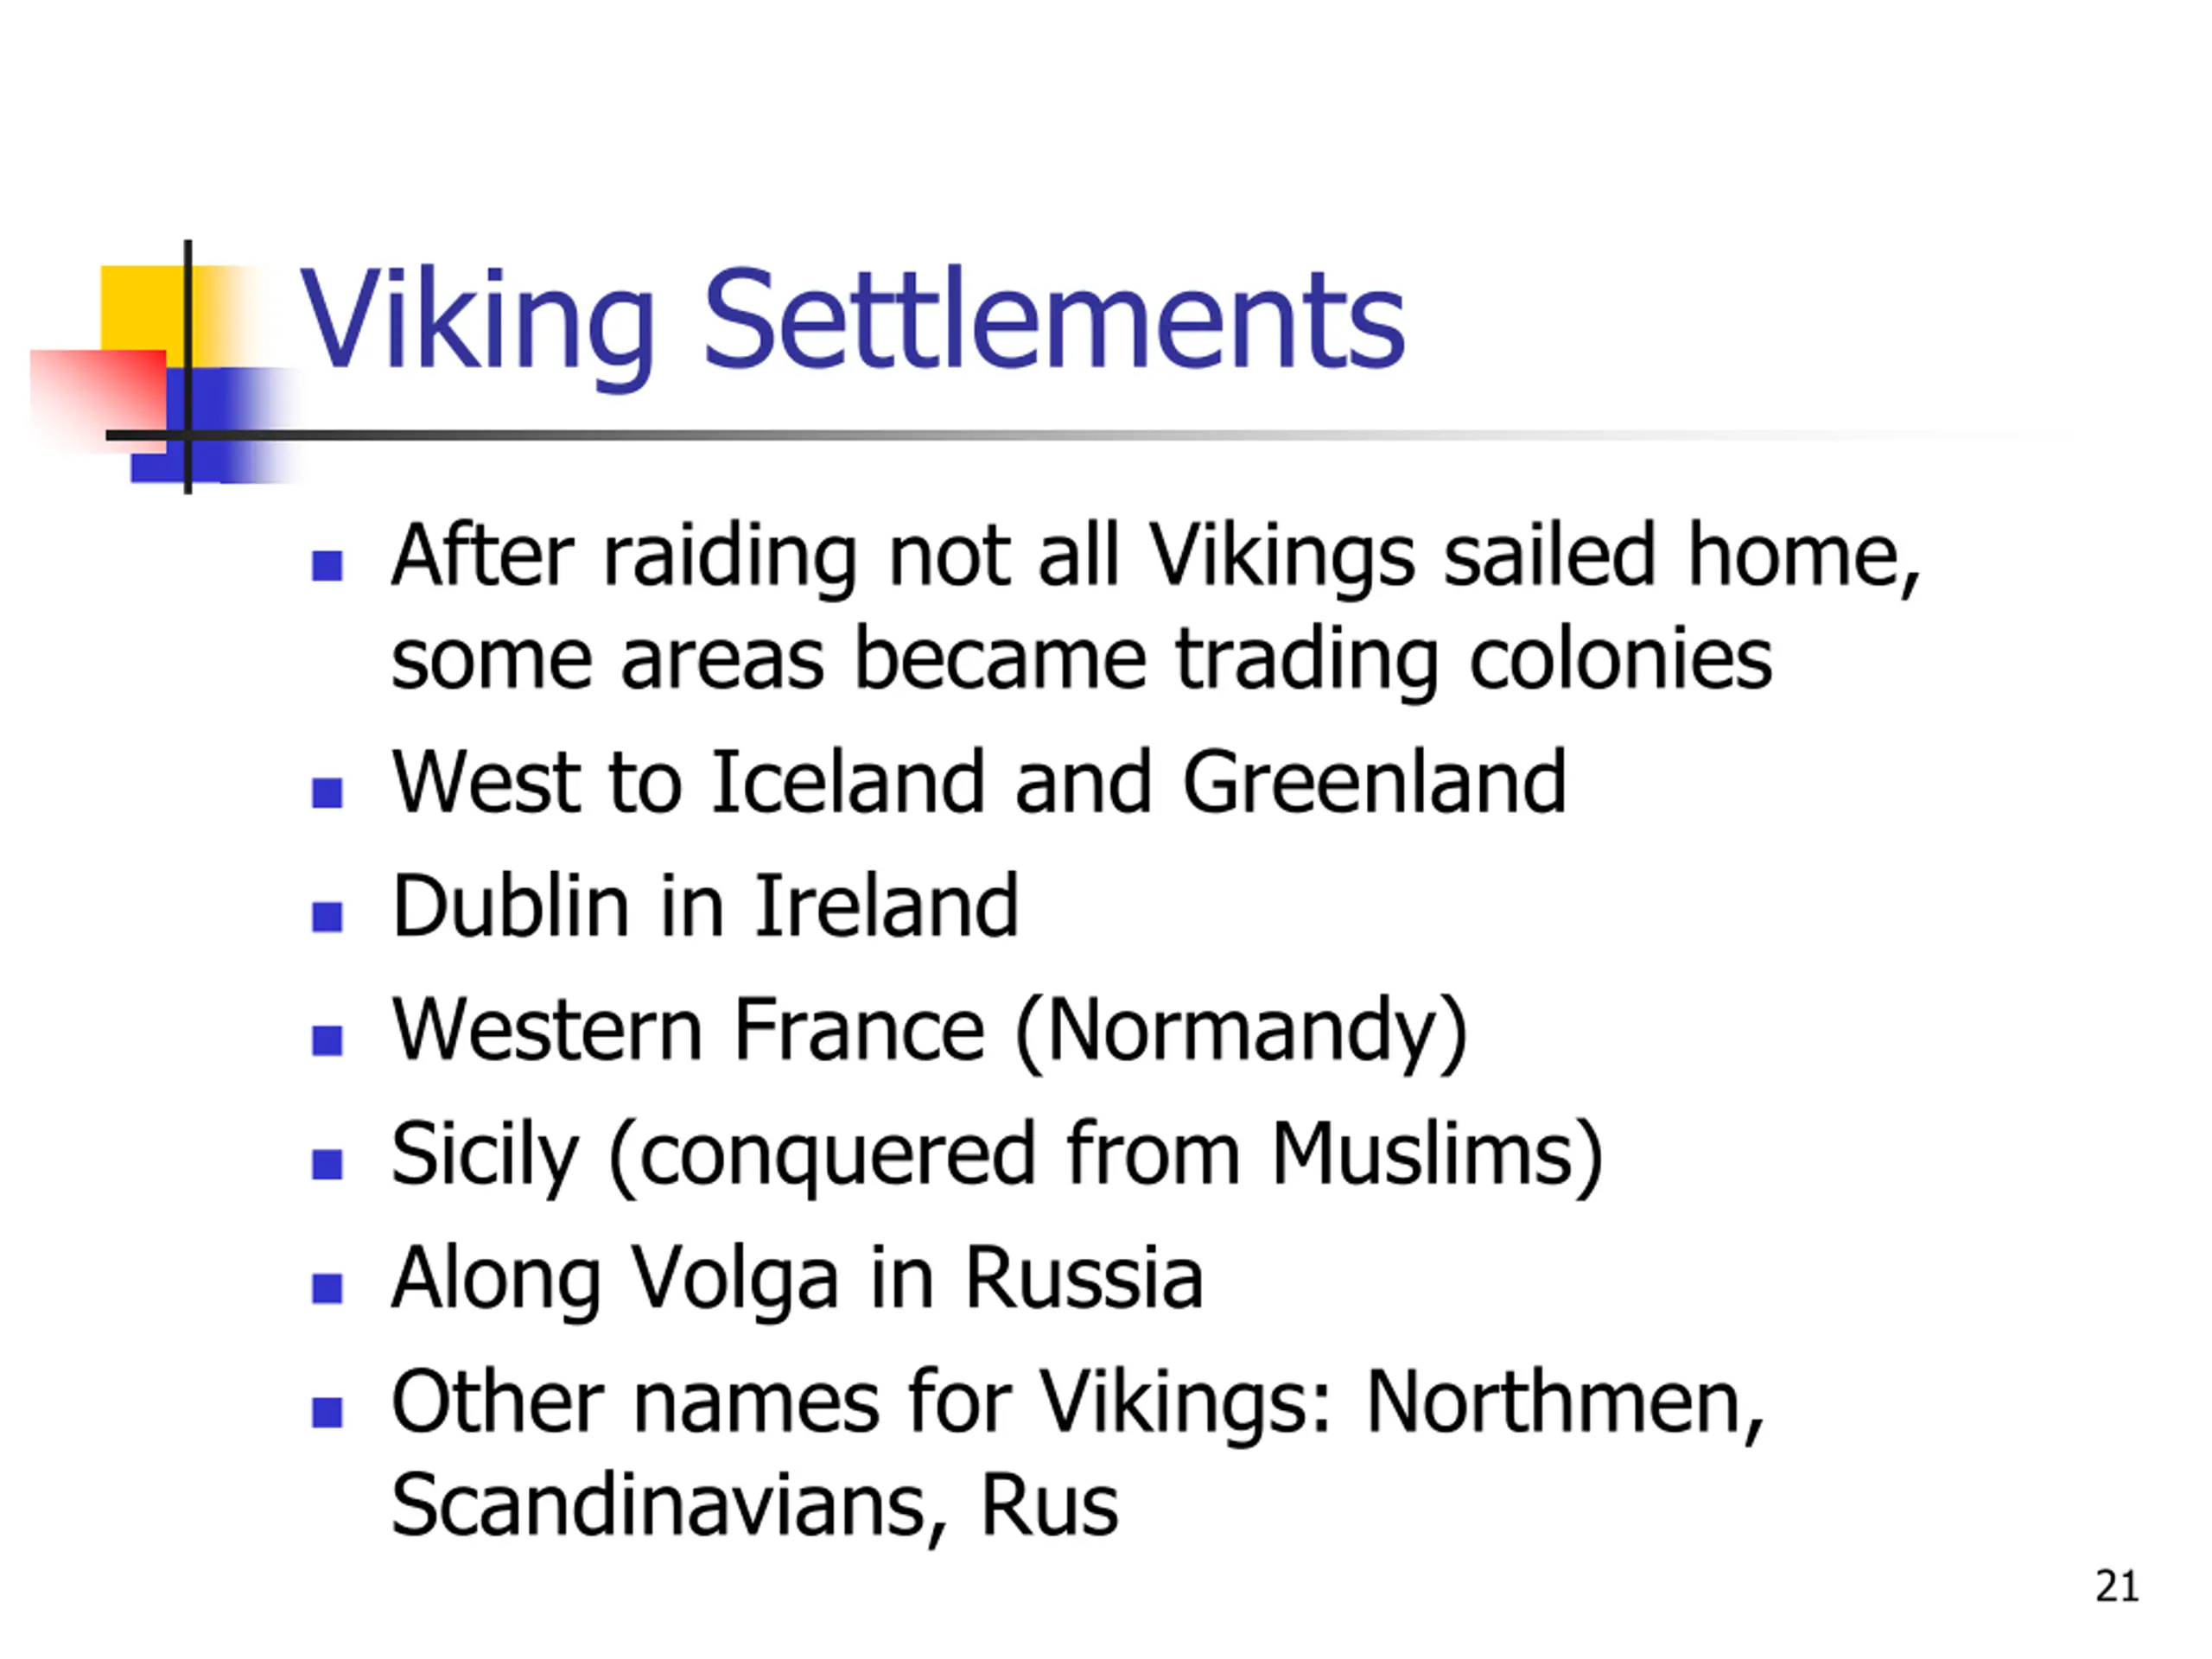Click the "Western France (Normandy)" line
The width and height of the screenshot is (2212, 1659).
tap(930, 1030)
